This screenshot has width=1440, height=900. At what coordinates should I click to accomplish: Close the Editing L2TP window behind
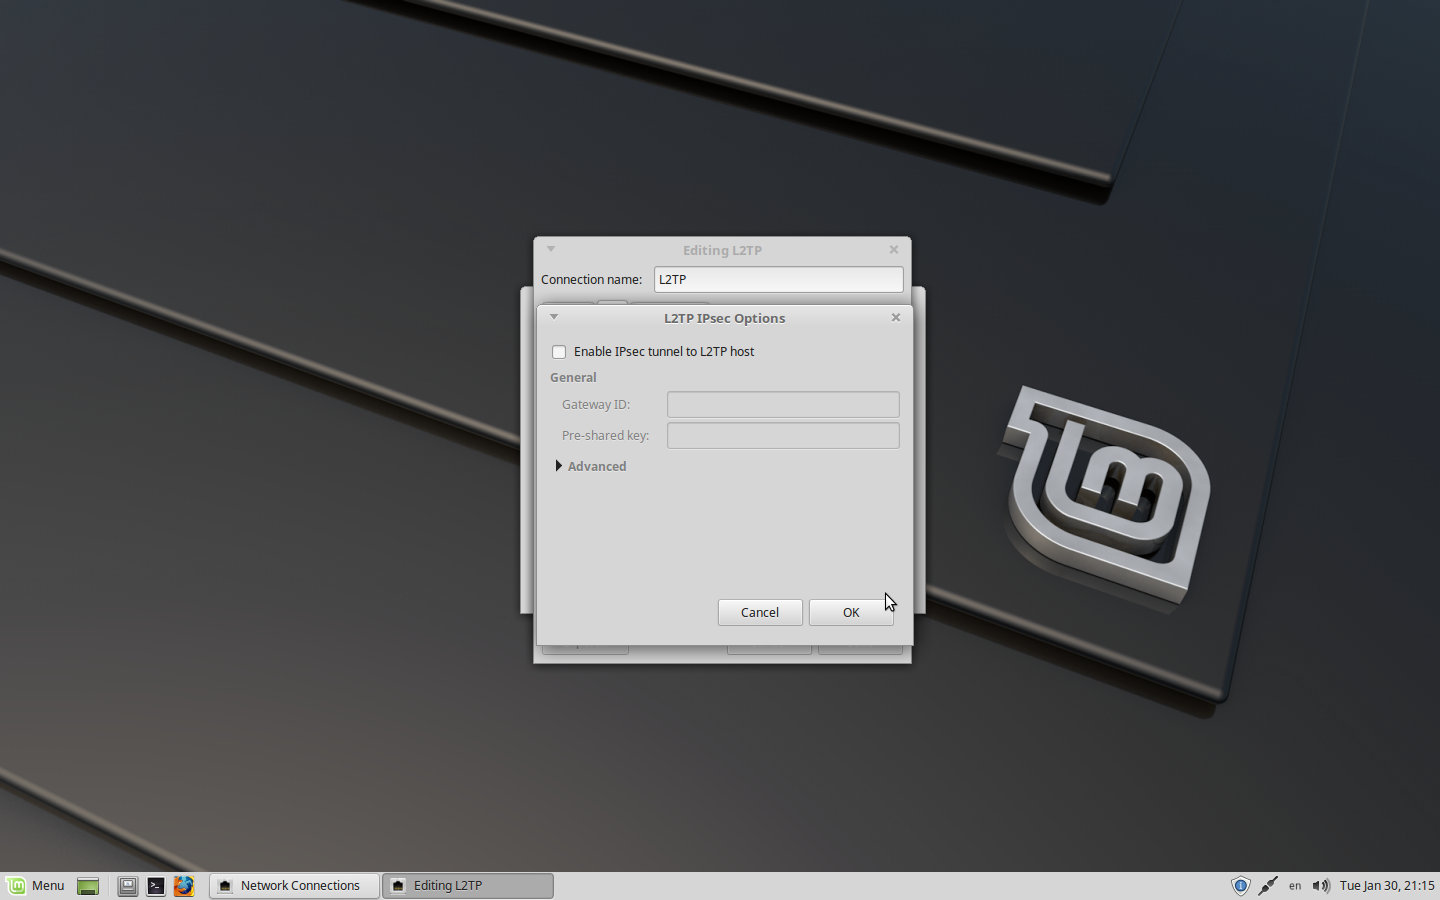tap(894, 249)
